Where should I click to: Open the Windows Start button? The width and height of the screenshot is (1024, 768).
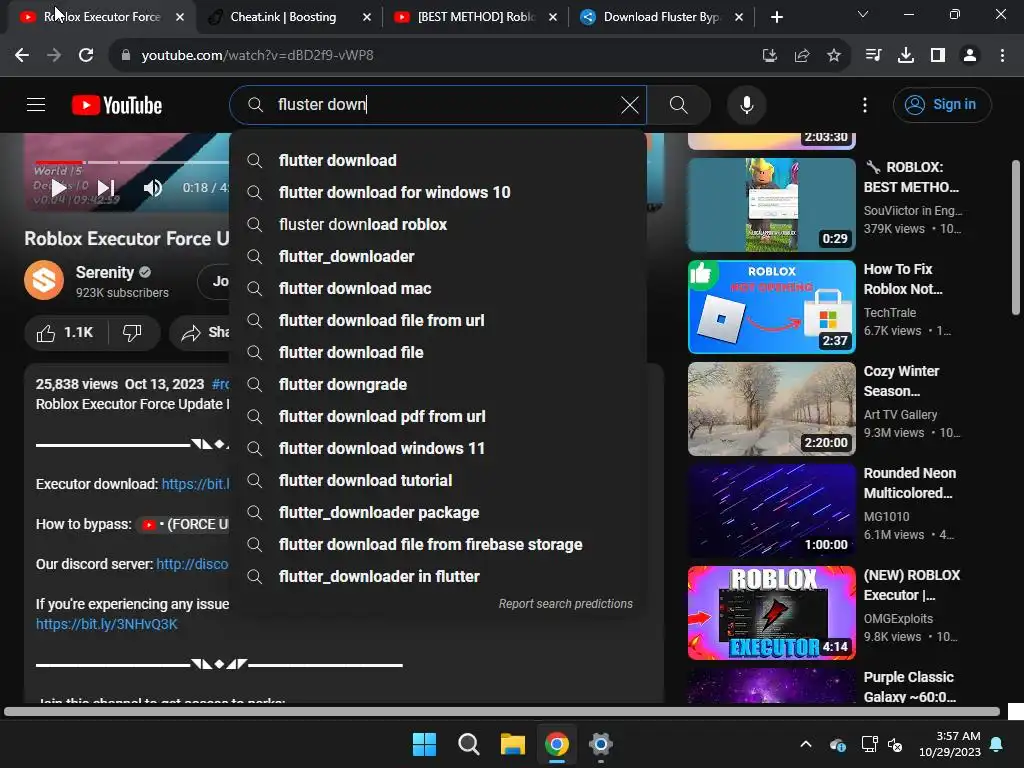point(424,744)
